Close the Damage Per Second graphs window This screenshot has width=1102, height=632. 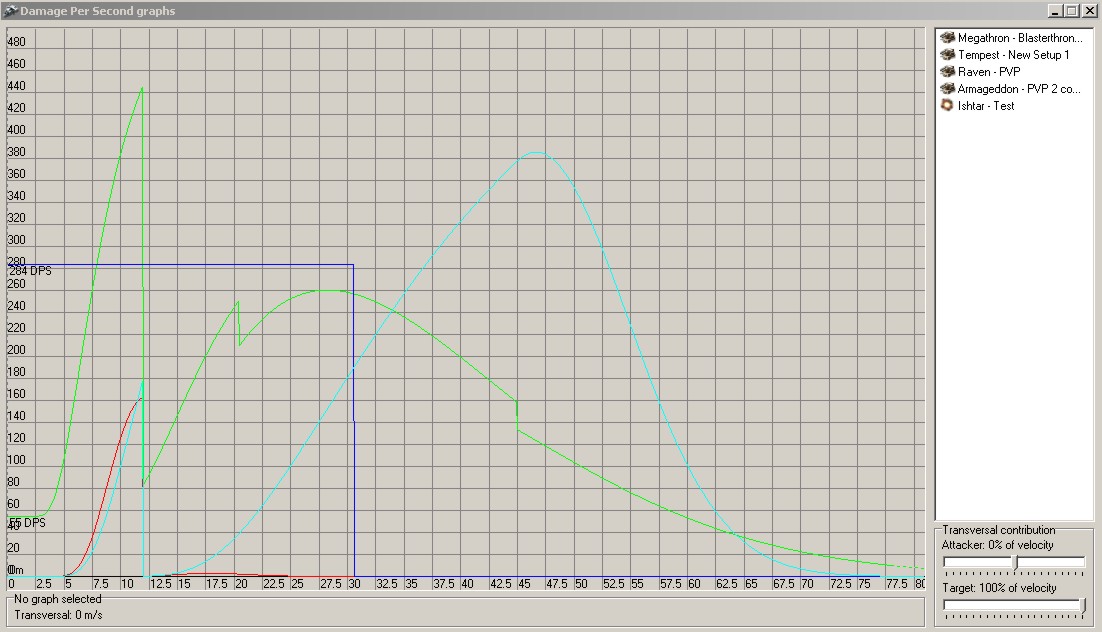point(1089,11)
